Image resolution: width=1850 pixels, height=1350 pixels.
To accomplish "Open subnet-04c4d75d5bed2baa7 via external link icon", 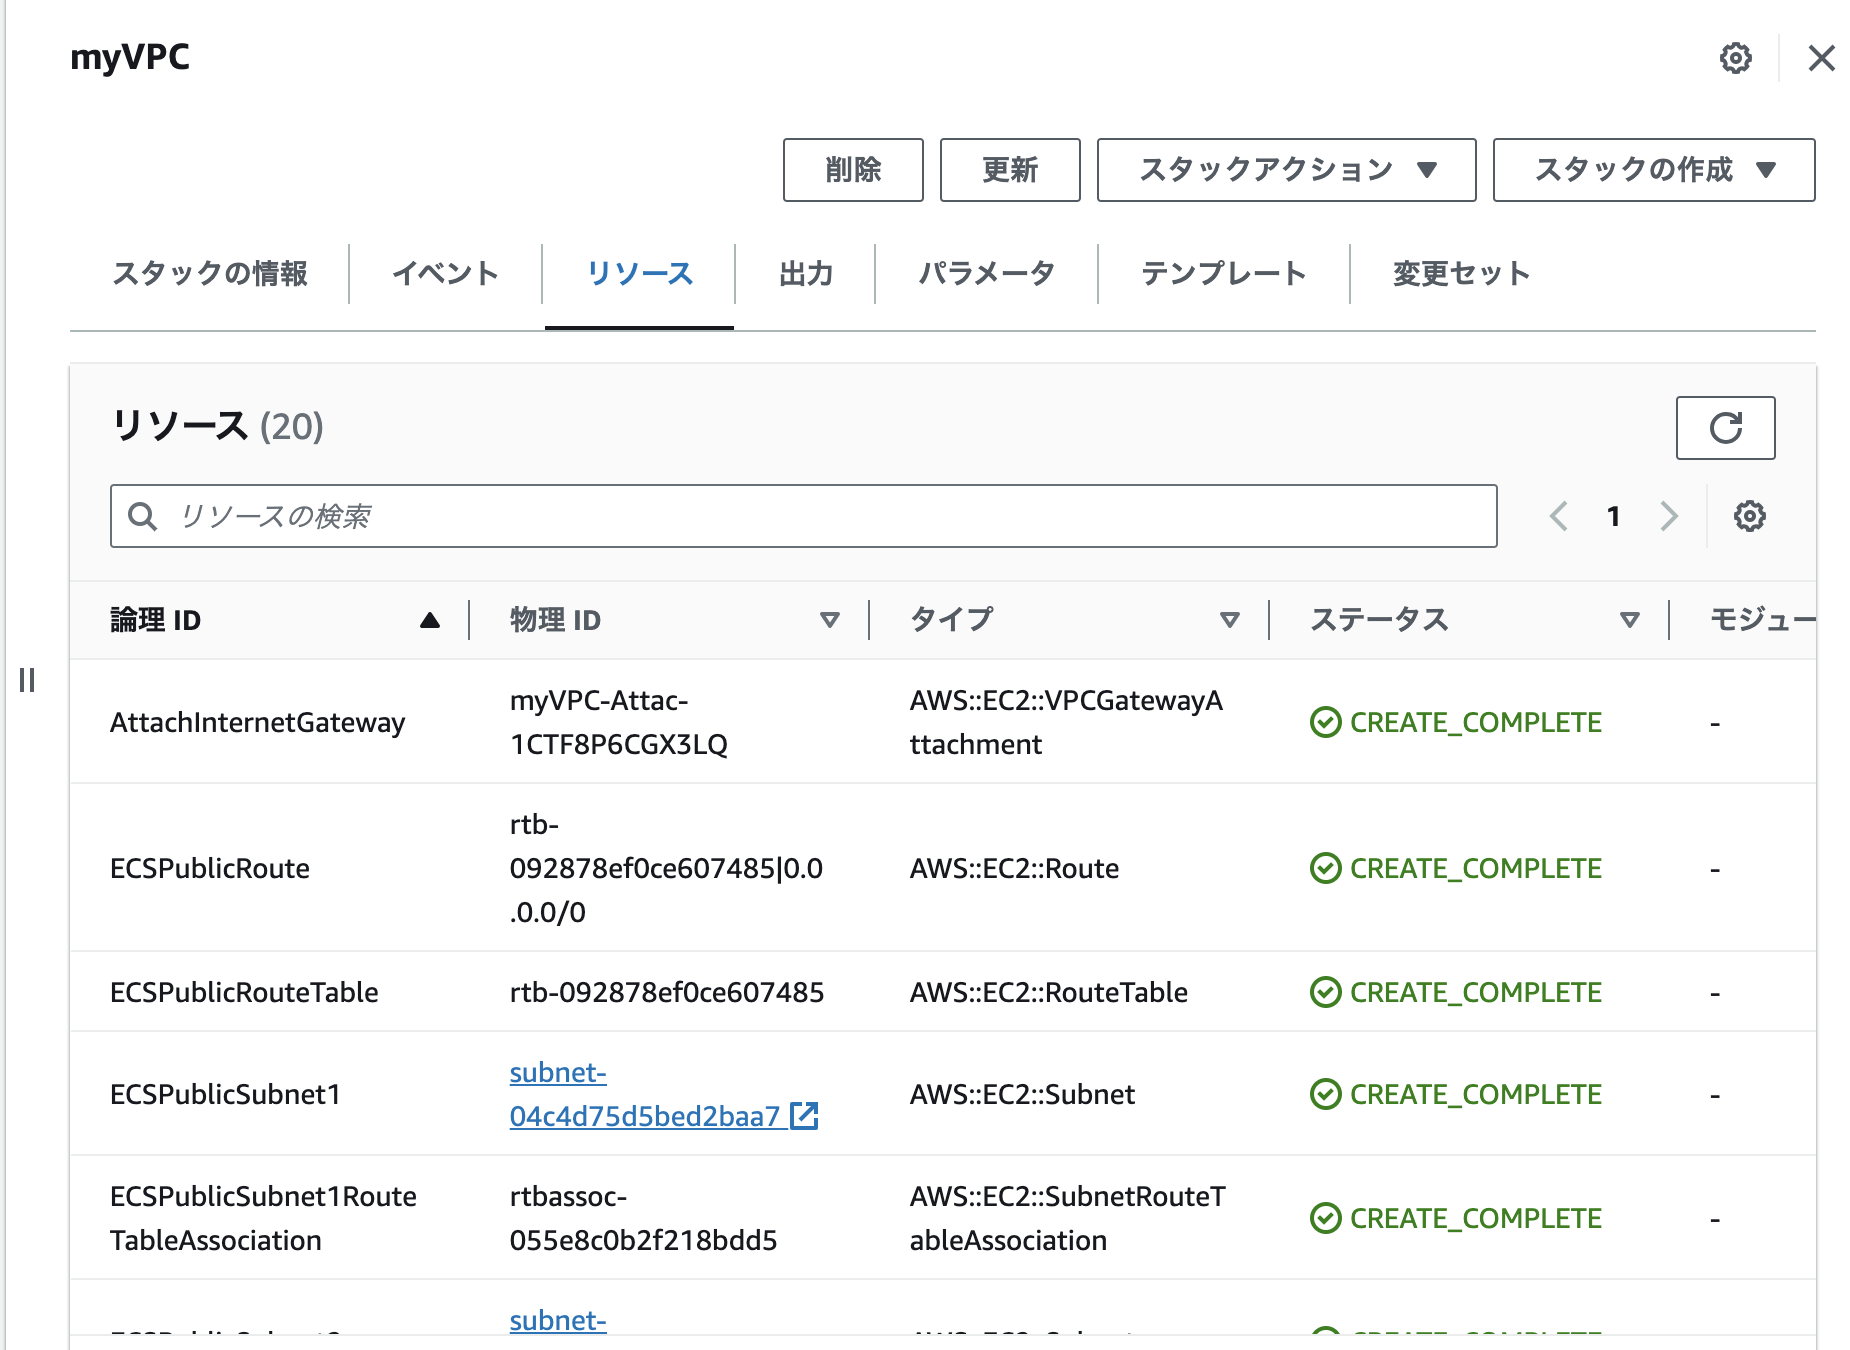I will [805, 1116].
